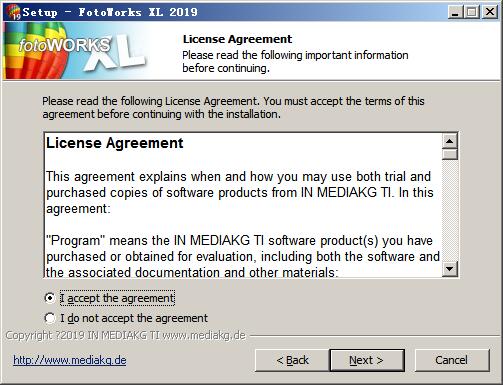Open the http://www.mediakg.de link
The width and height of the screenshot is (503, 385).
point(70,360)
